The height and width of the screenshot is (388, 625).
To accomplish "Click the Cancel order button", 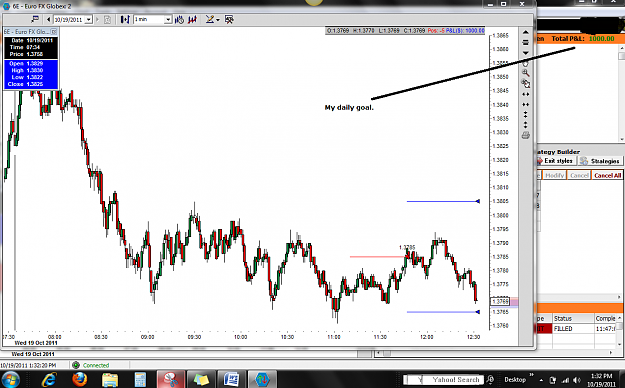I will point(579,175).
